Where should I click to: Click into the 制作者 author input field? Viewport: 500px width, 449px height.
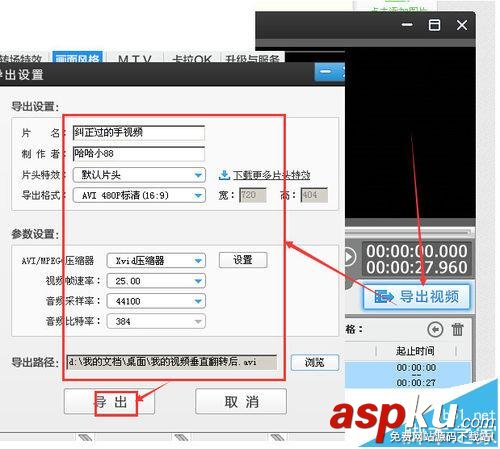[139, 154]
